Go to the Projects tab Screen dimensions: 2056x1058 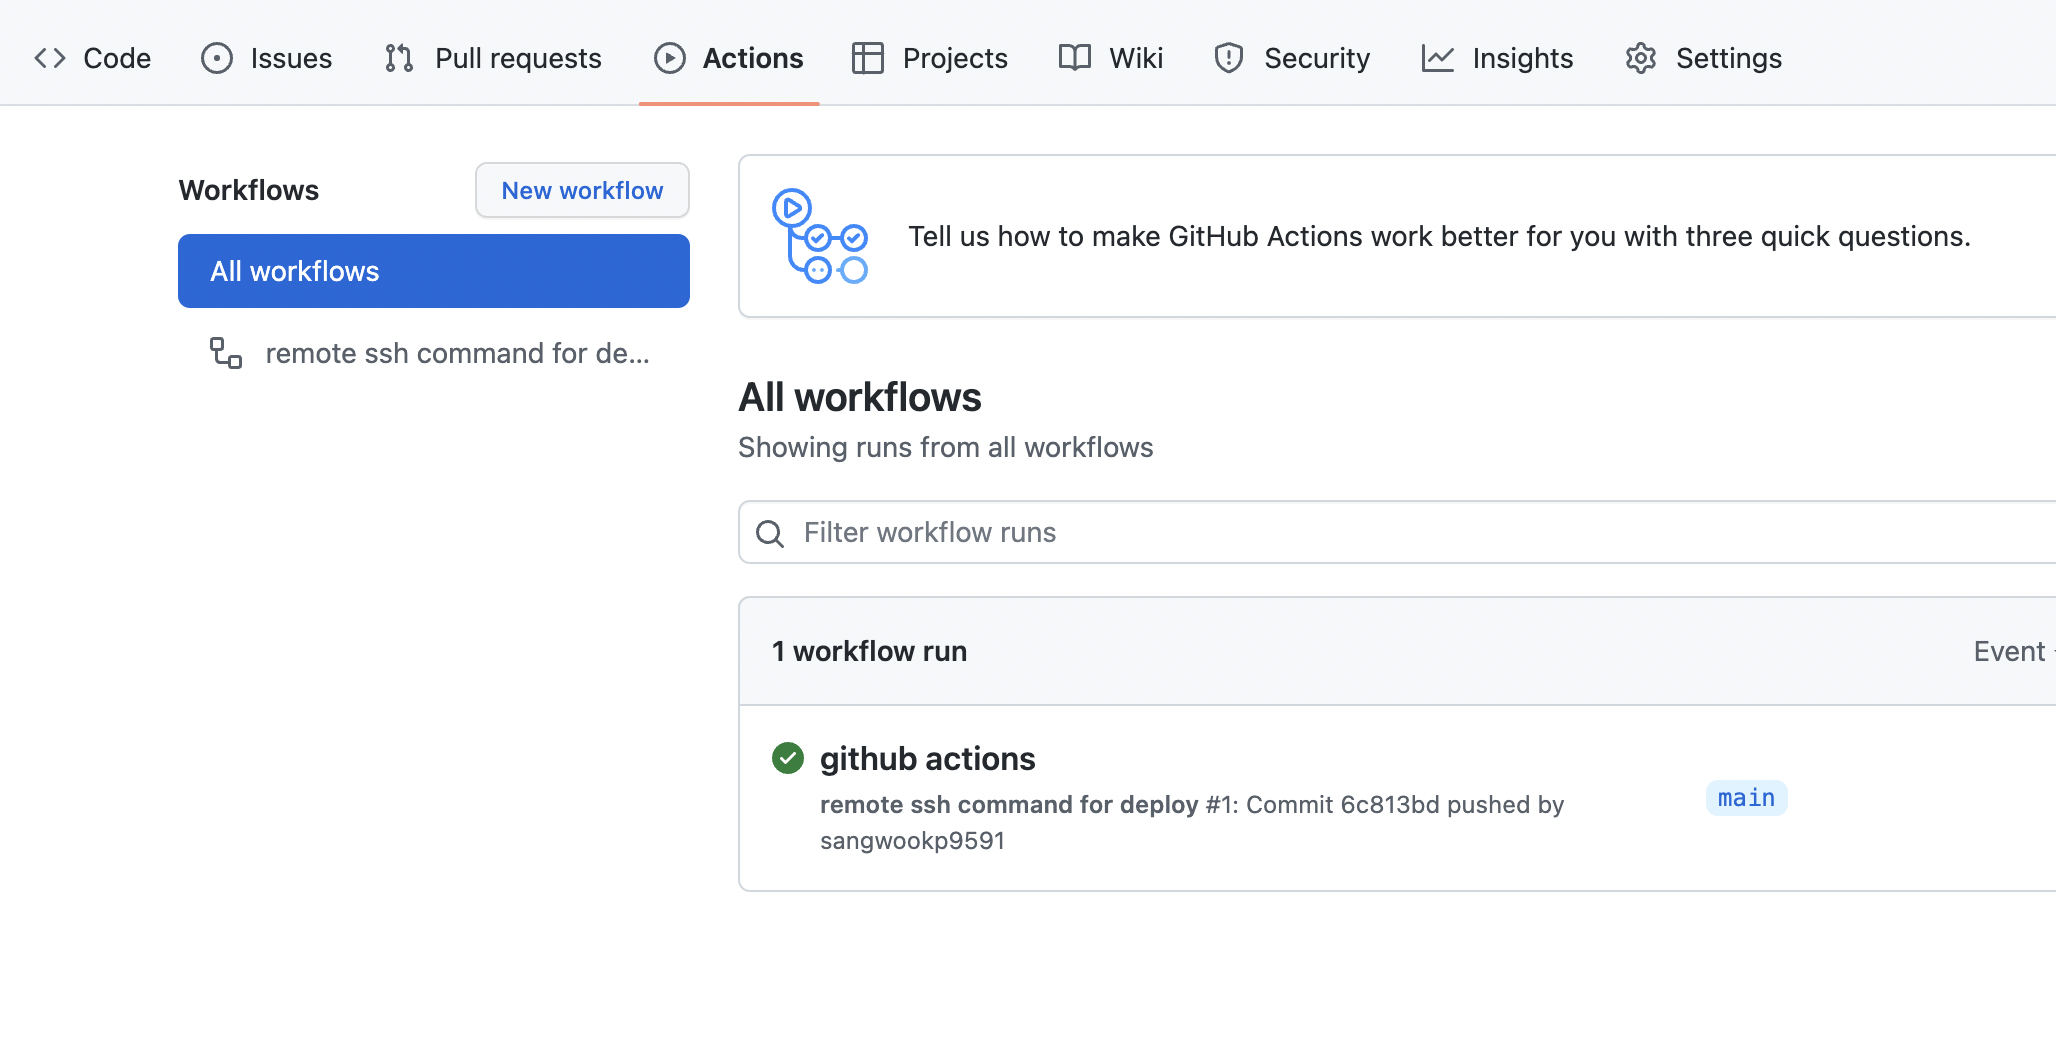coord(930,58)
